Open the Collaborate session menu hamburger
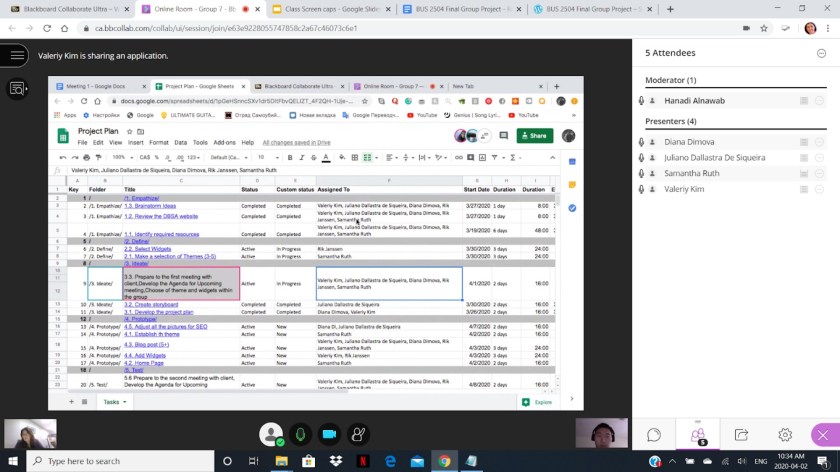 pos(16,56)
